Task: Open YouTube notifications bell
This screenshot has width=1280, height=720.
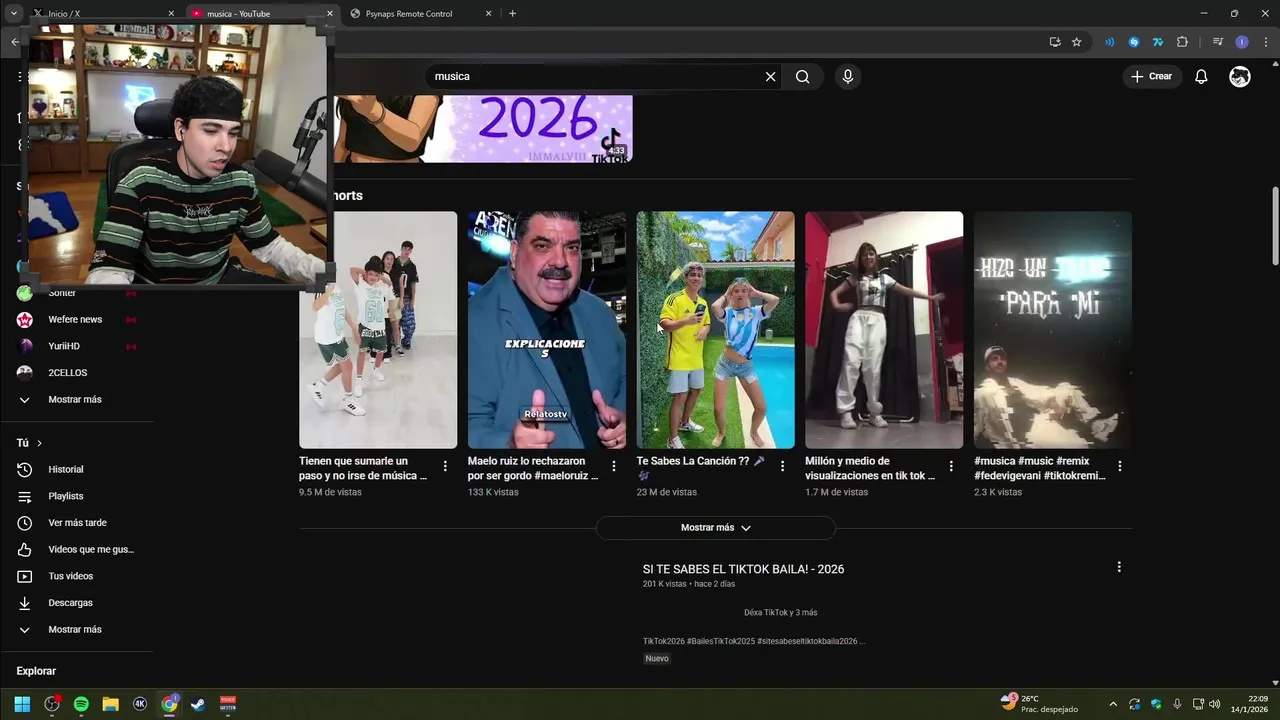Action: click(1201, 76)
